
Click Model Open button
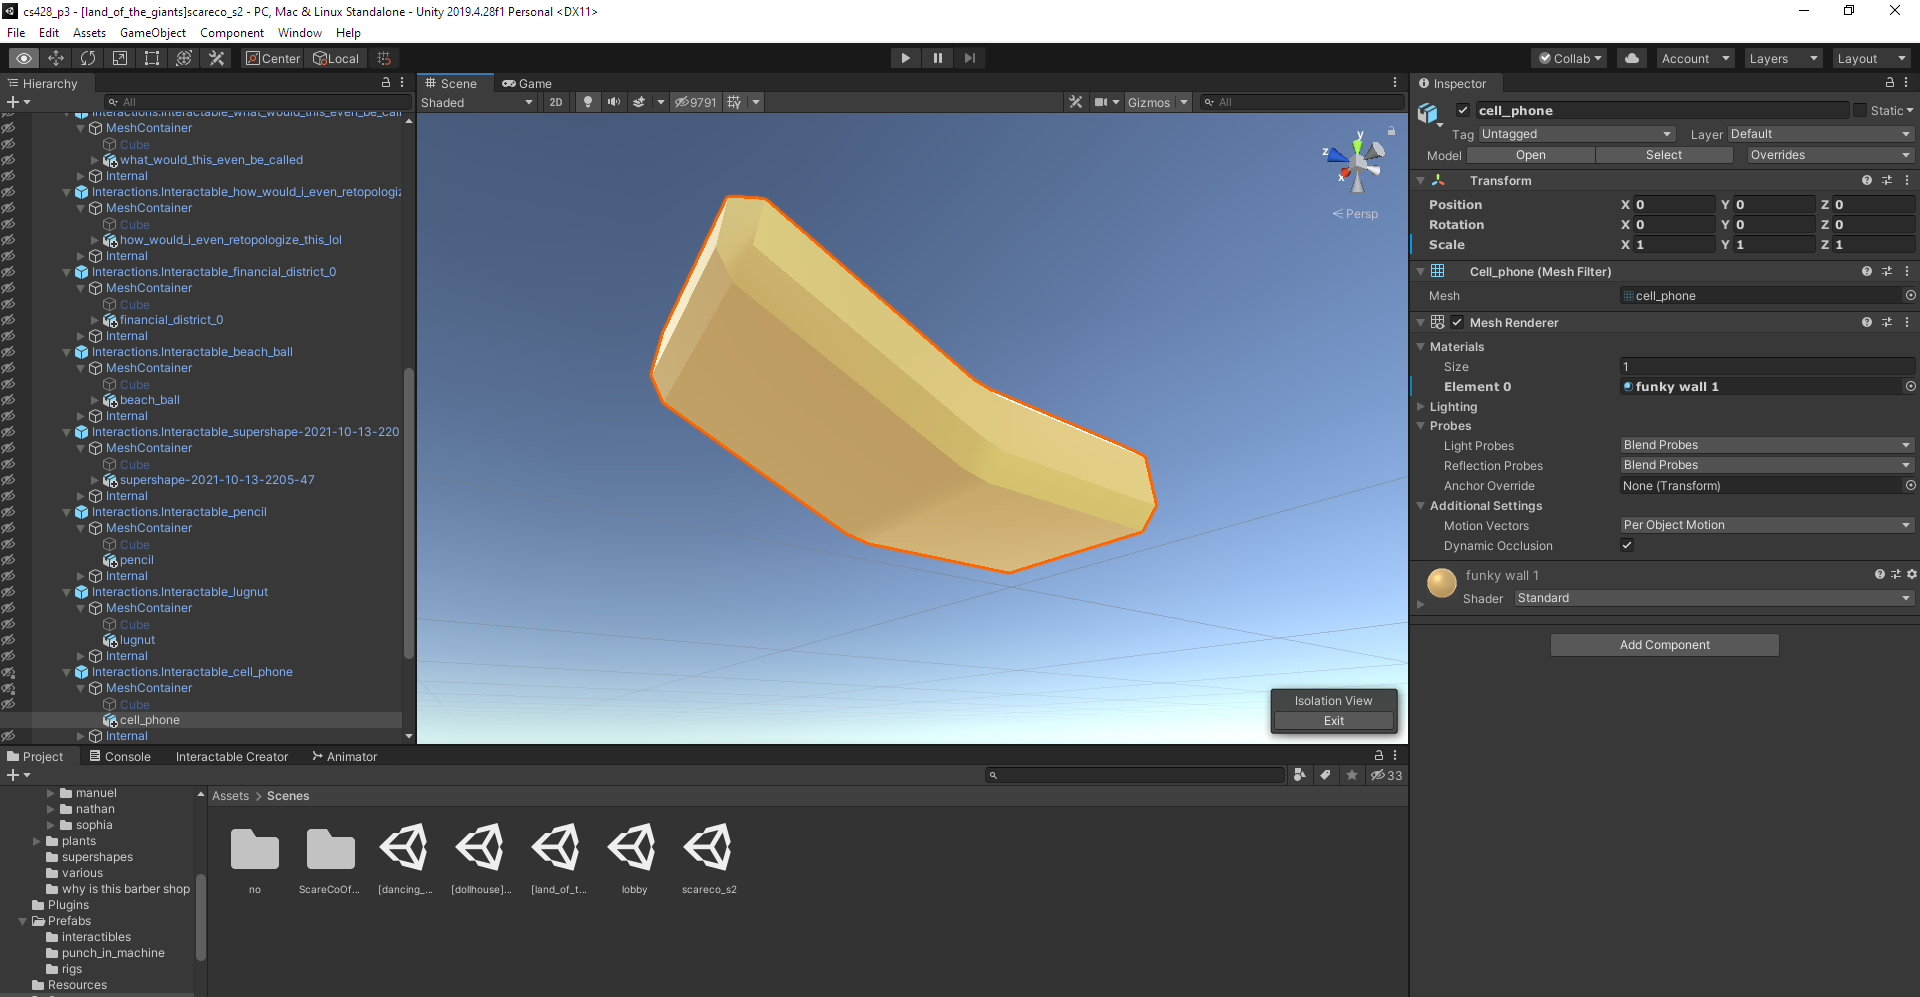(x=1531, y=155)
